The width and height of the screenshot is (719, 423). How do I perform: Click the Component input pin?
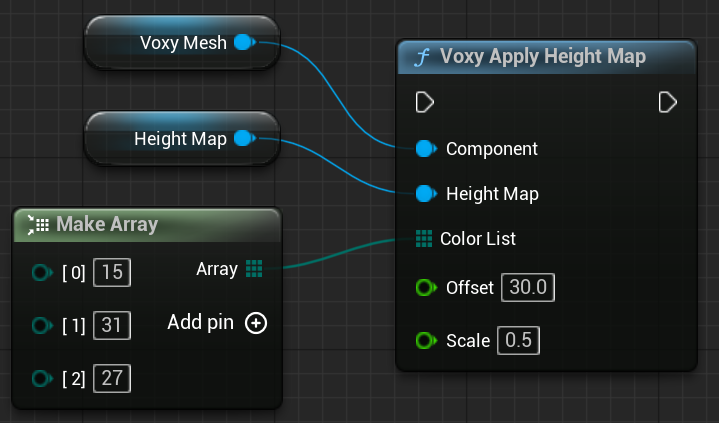pyautogui.click(x=425, y=149)
